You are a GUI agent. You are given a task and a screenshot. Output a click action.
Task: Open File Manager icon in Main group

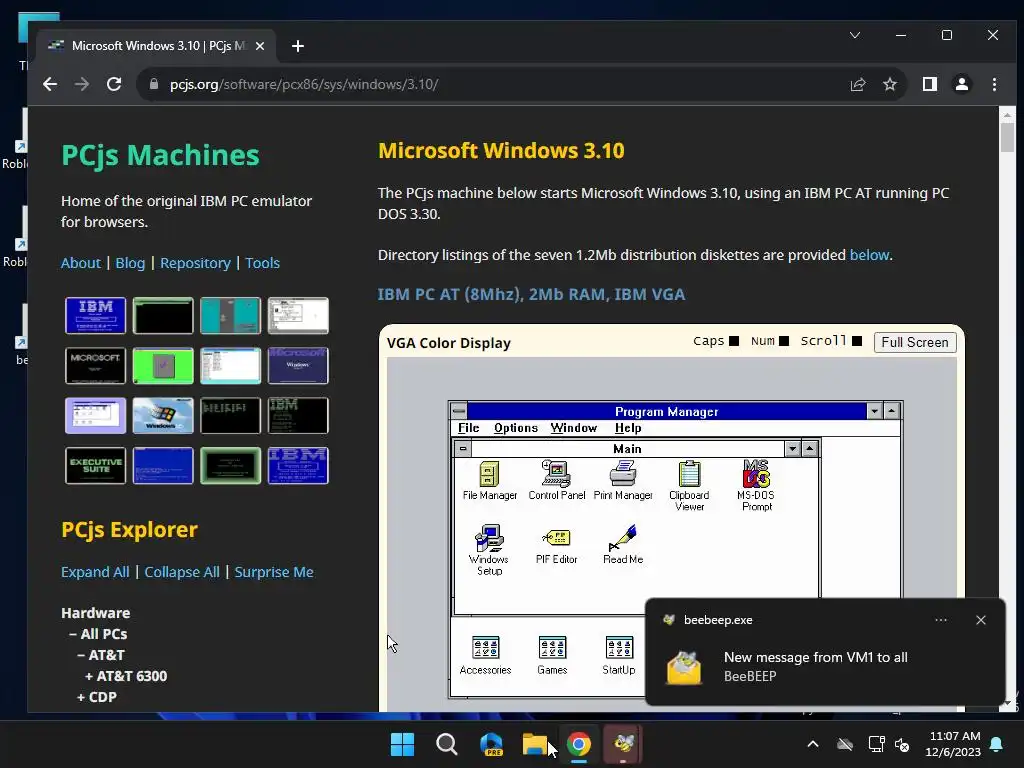(x=489, y=481)
